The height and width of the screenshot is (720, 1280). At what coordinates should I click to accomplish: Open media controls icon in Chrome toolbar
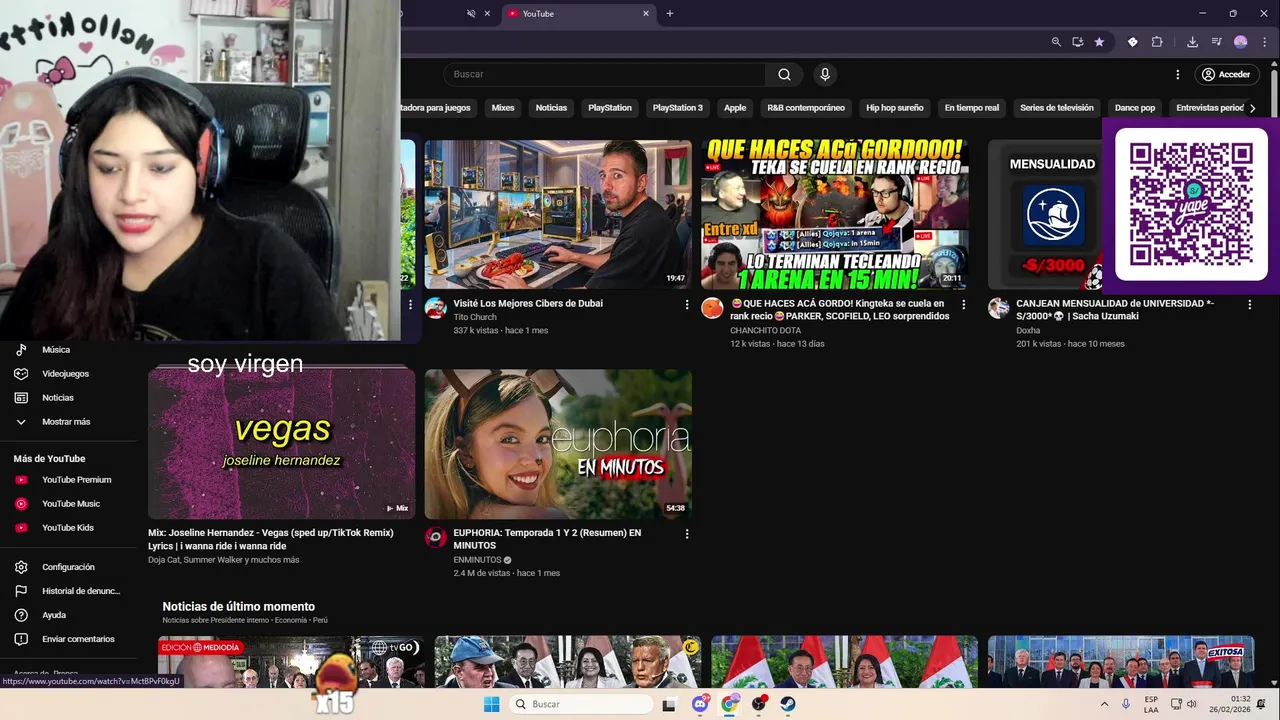(x=1217, y=42)
